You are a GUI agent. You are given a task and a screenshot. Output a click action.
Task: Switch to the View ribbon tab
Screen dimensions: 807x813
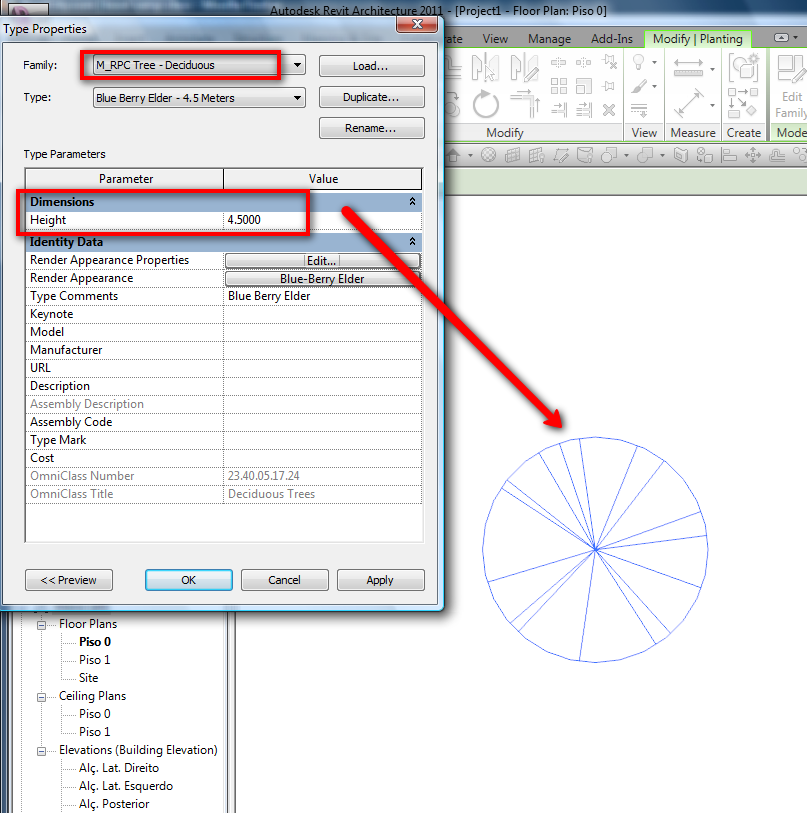coord(495,39)
